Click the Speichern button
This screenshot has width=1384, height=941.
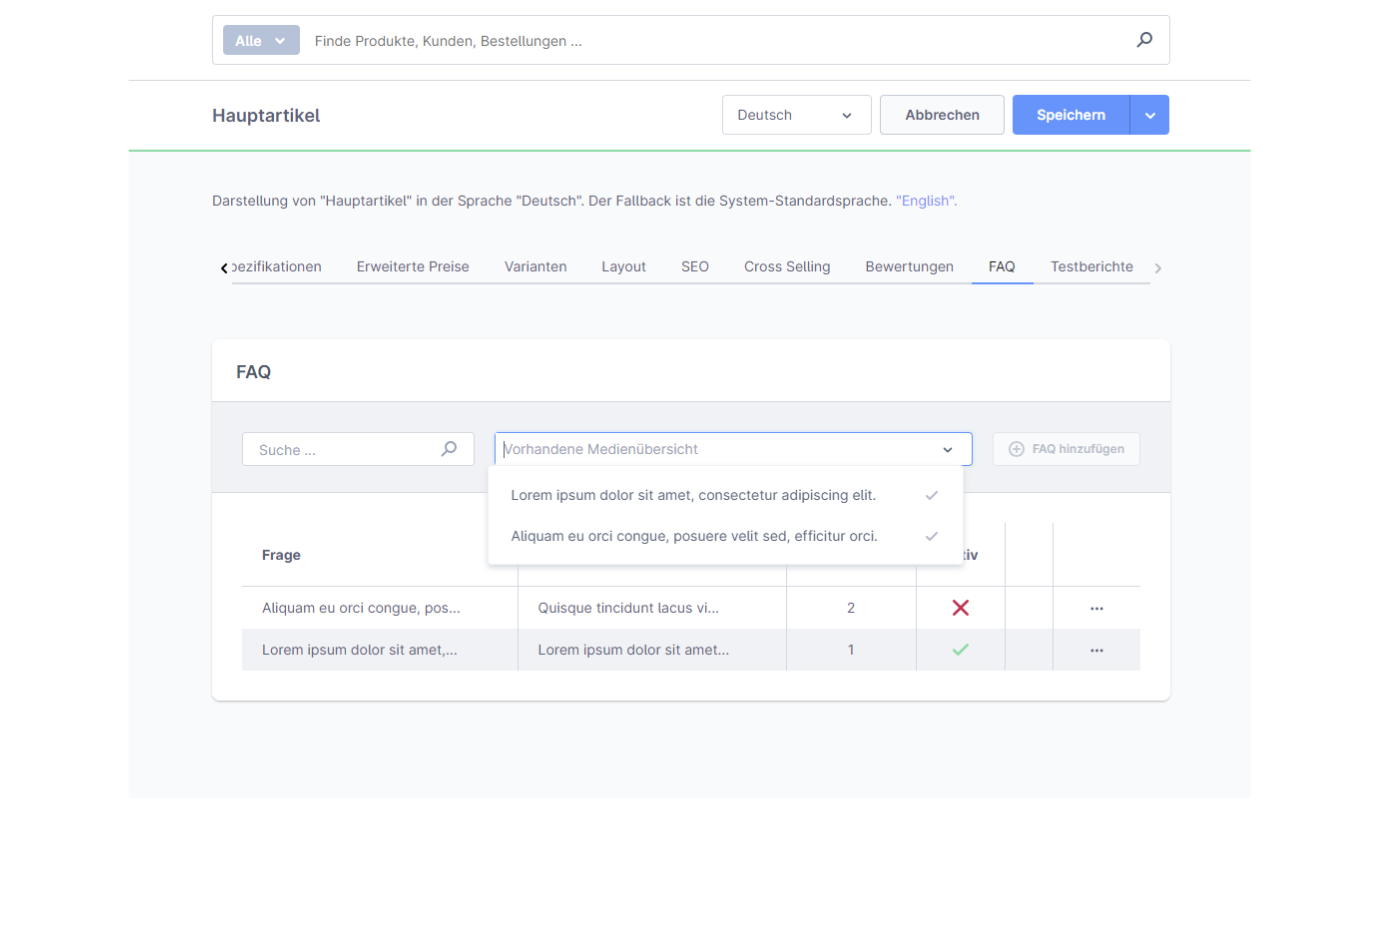coord(1071,115)
